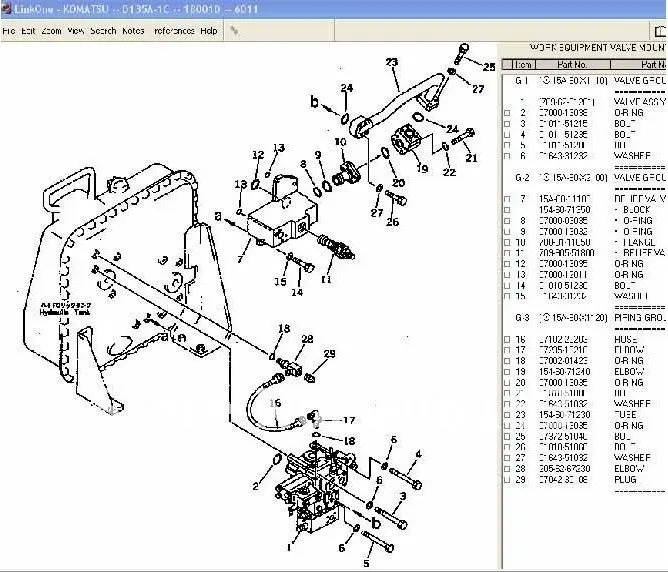
Task: Click callout 17 elbow label in diagram
Action: click(x=349, y=420)
